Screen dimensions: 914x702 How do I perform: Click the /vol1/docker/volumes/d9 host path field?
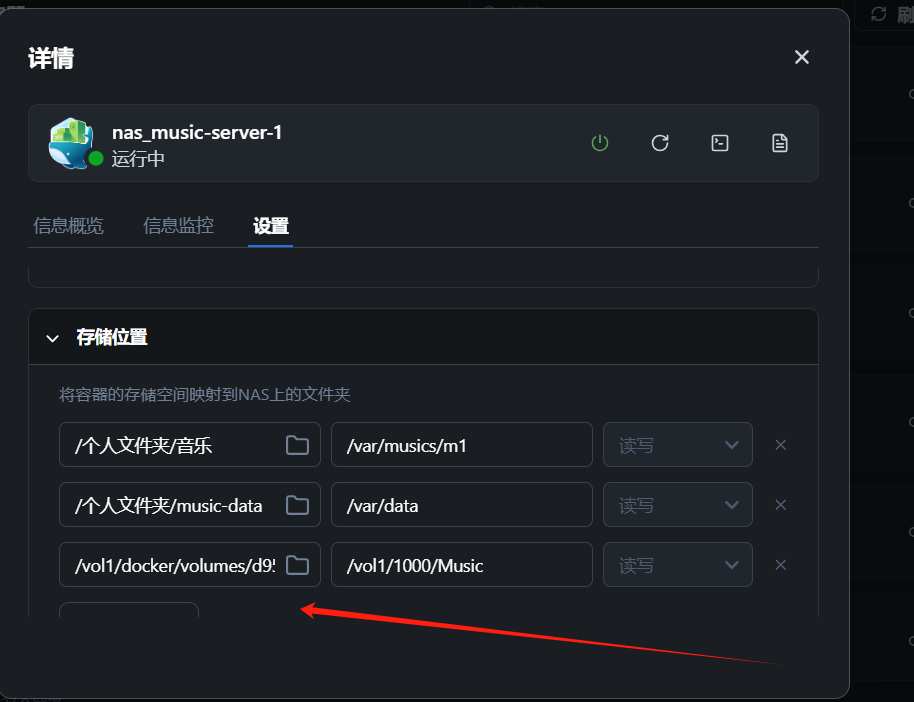click(x=189, y=565)
